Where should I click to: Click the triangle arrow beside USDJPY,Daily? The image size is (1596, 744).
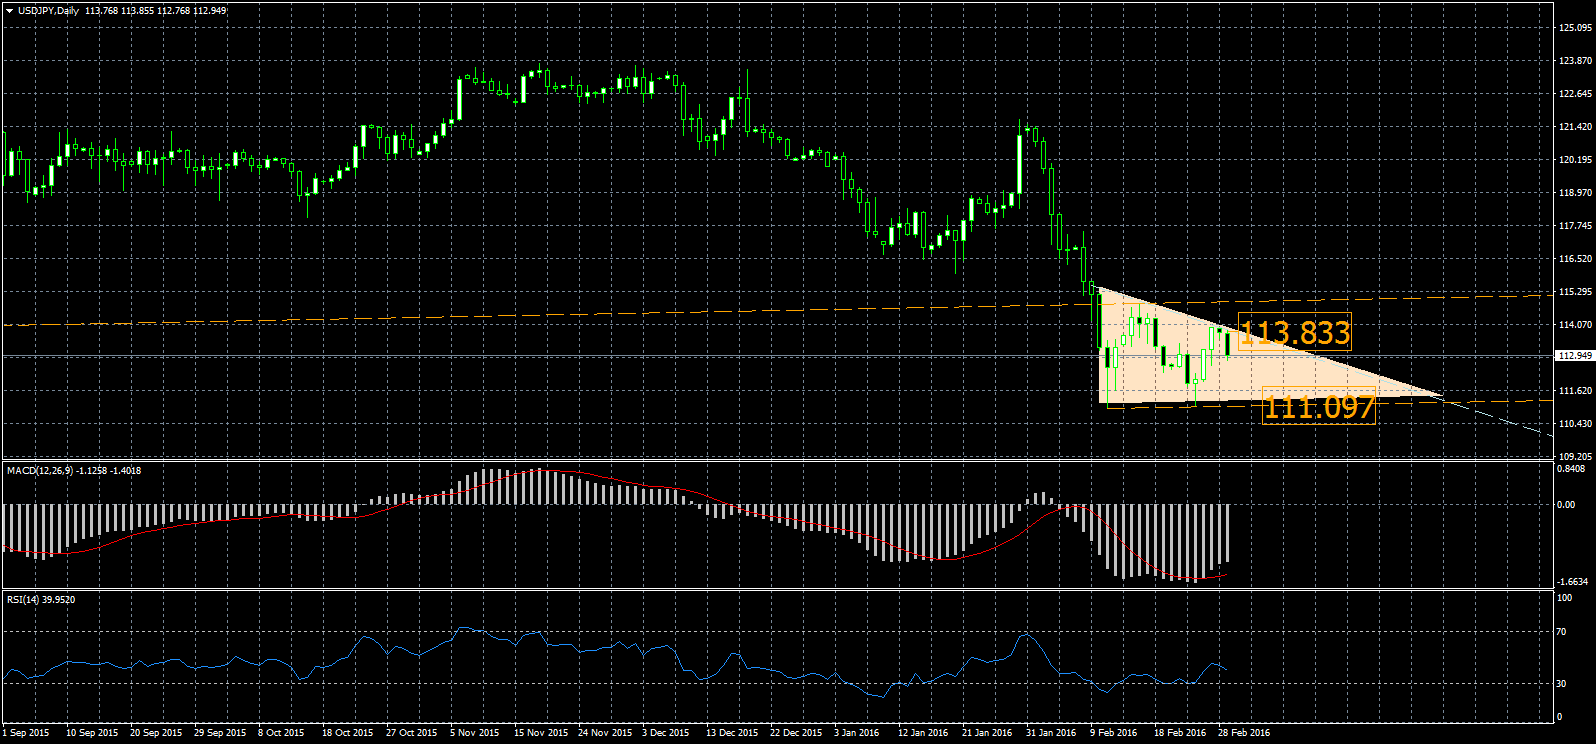pos(9,11)
